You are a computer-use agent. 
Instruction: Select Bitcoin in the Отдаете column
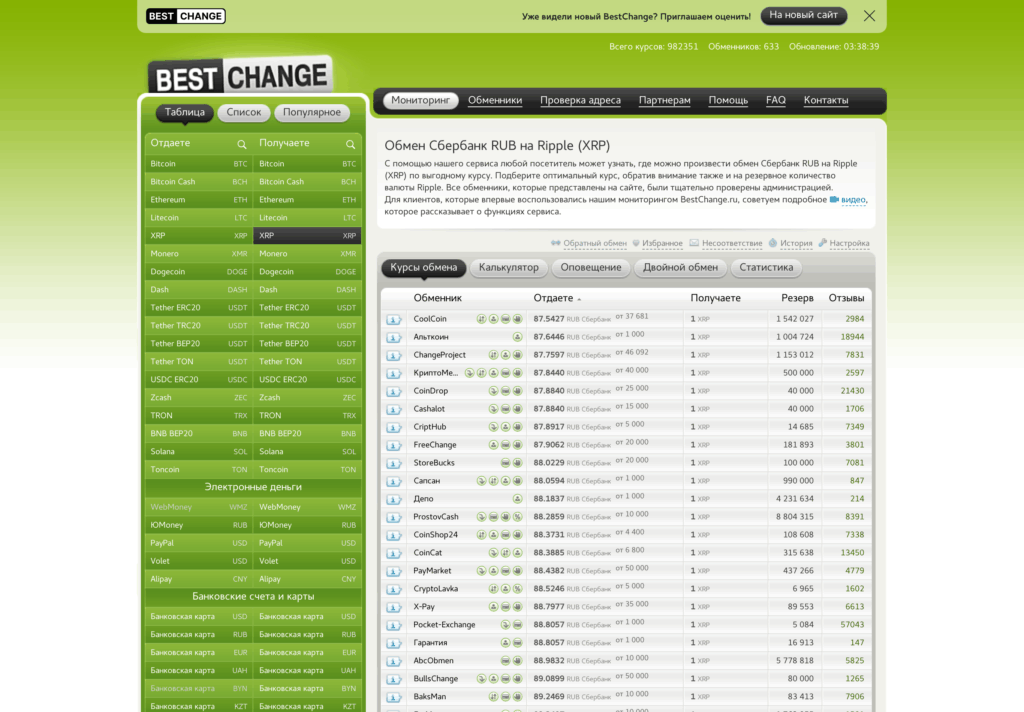coord(199,164)
